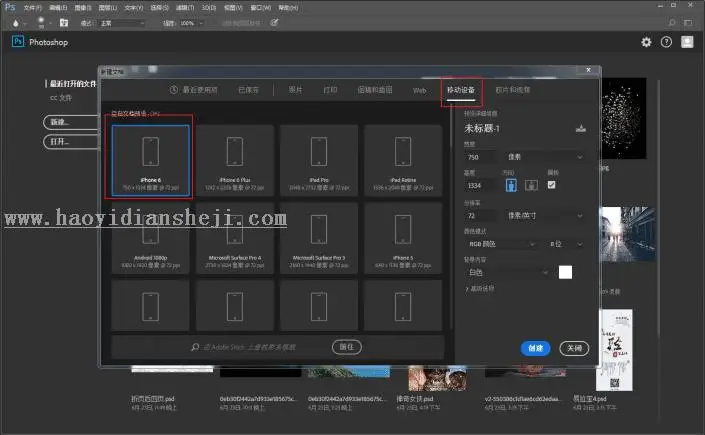Click the 关闭 button
This screenshot has height=435, width=705.
574,348
